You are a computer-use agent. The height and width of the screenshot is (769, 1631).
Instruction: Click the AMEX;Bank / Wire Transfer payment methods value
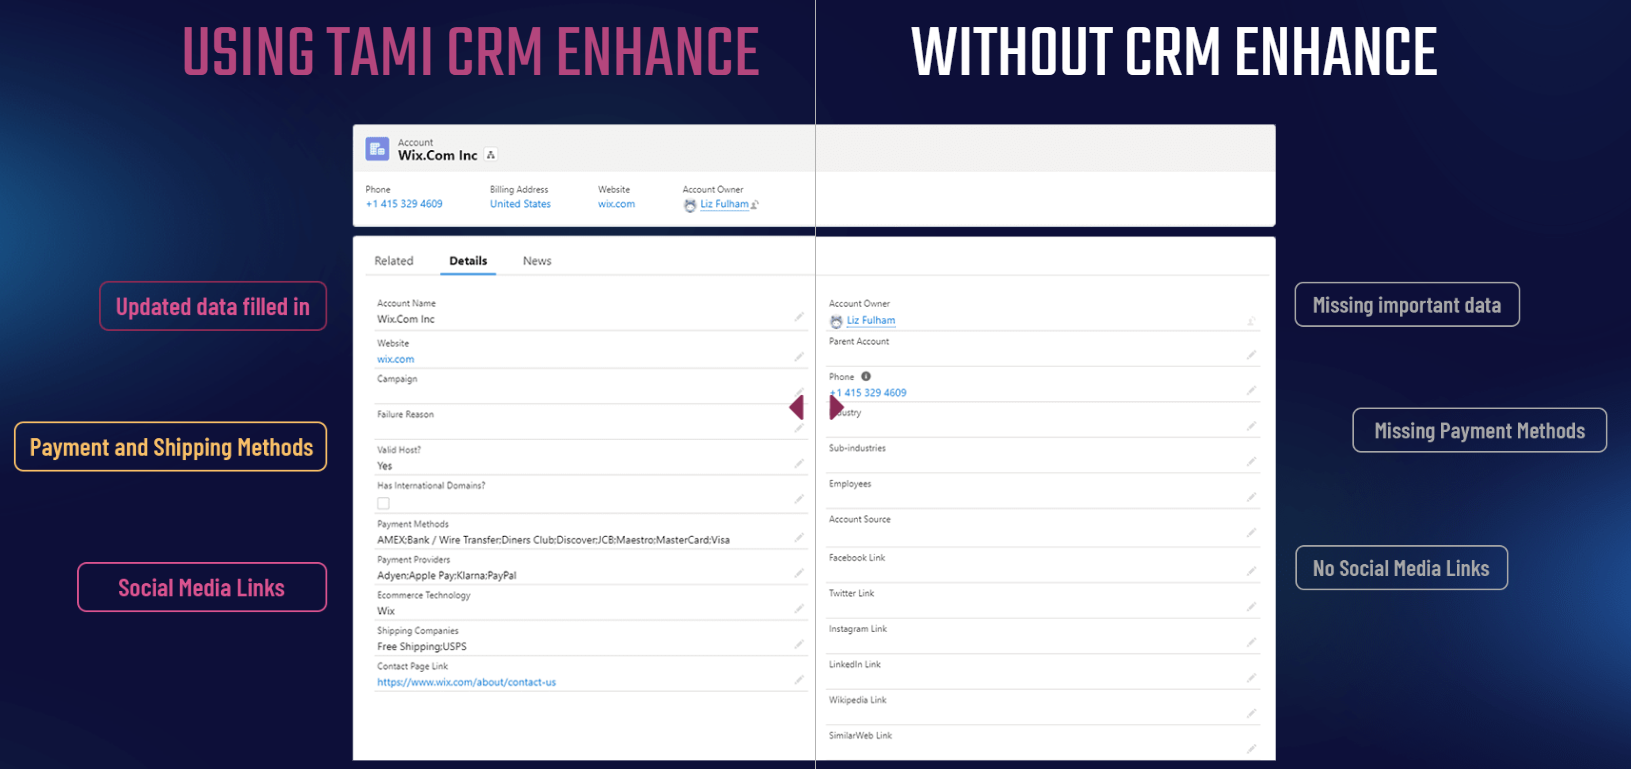click(x=553, y=540)
